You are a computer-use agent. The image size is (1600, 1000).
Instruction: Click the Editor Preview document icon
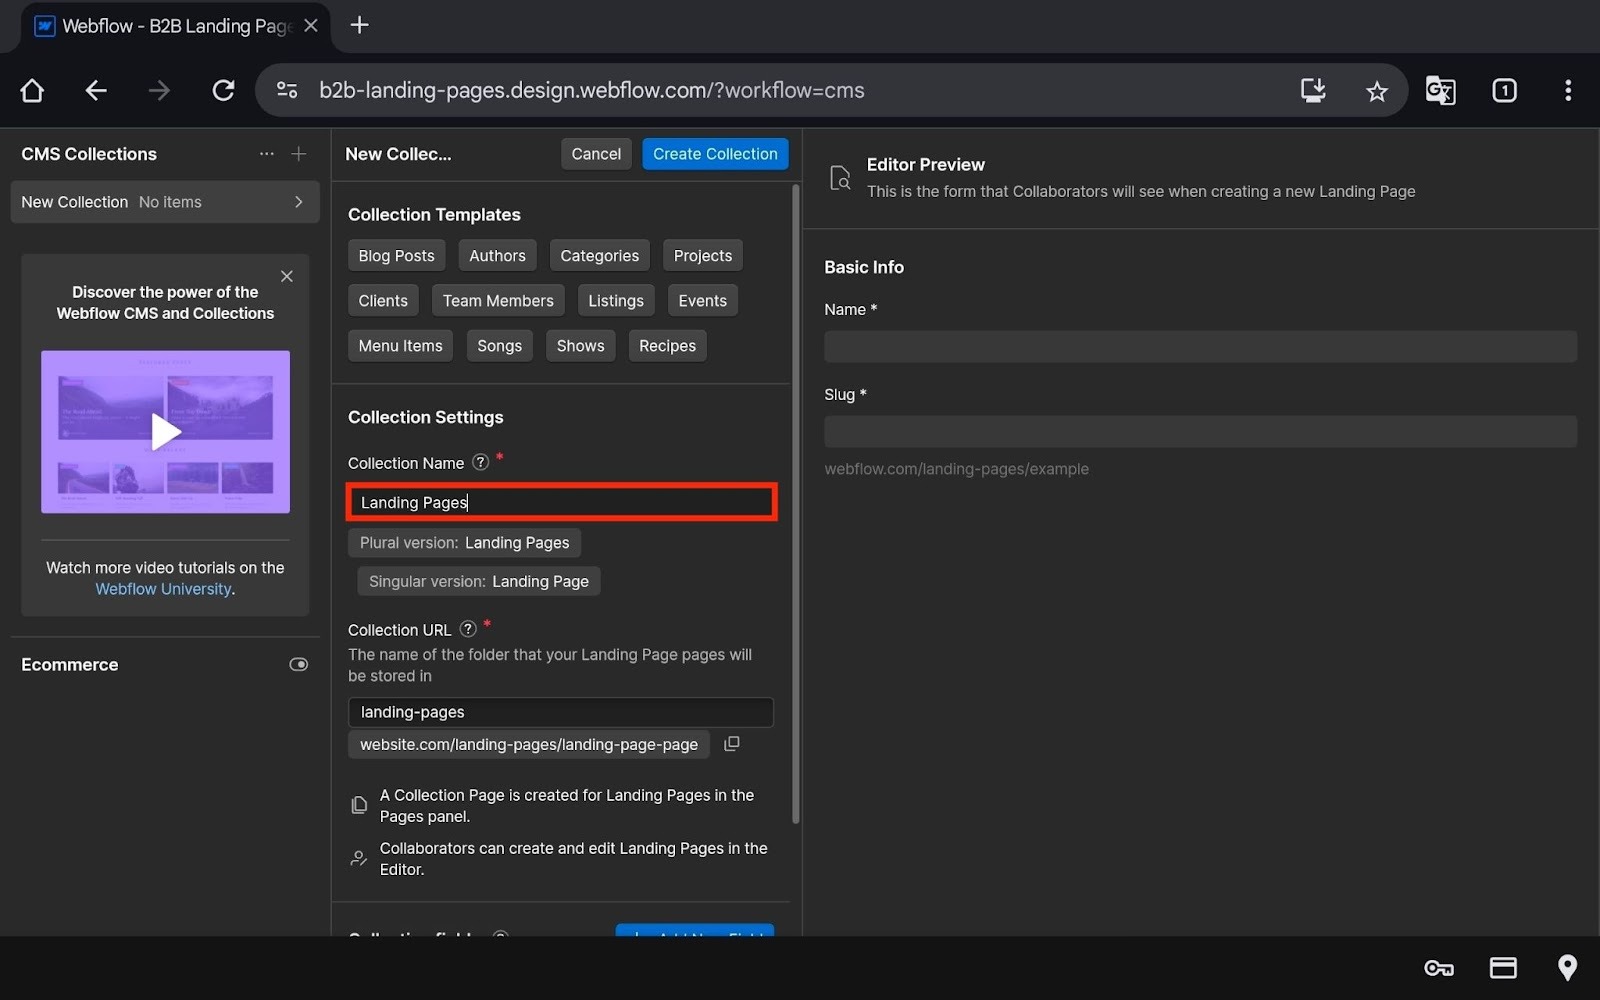tap(840, 178)
